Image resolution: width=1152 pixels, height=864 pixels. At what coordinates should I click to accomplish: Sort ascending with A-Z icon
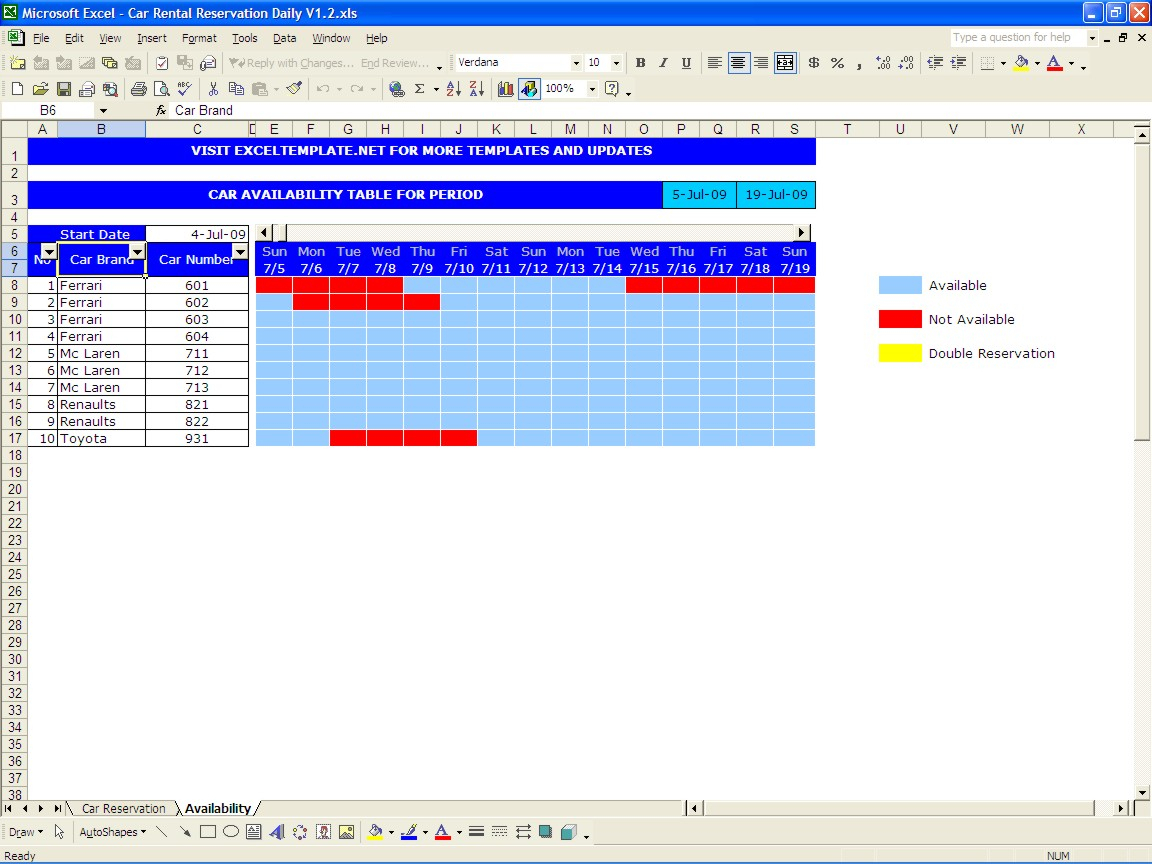[453, 89]
